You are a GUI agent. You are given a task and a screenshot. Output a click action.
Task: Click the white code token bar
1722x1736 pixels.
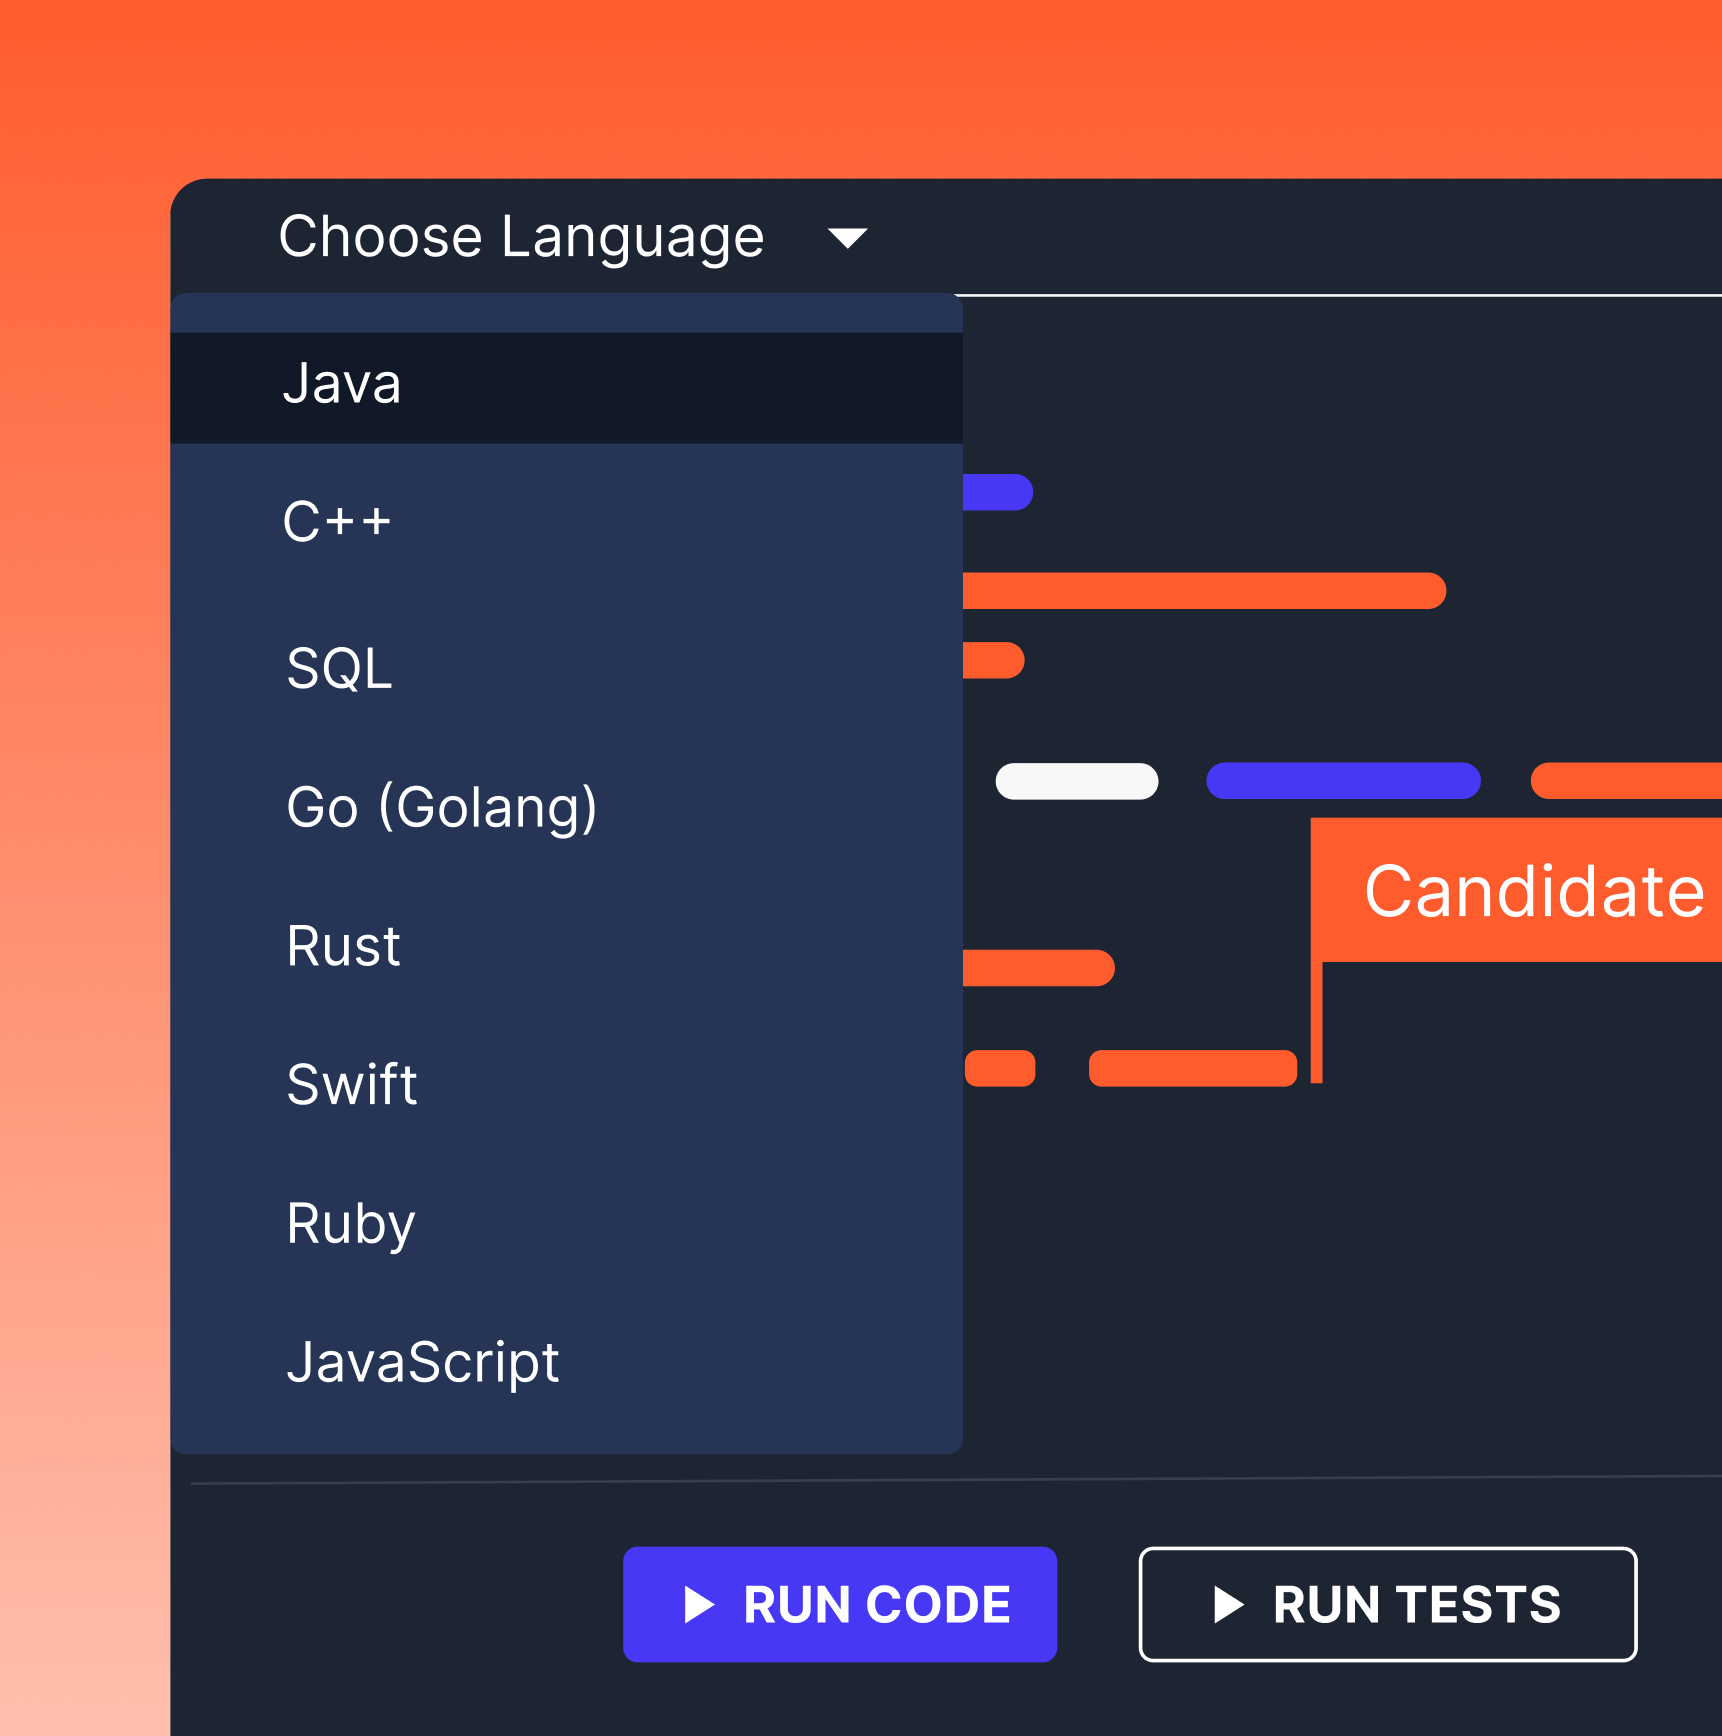1077,781
